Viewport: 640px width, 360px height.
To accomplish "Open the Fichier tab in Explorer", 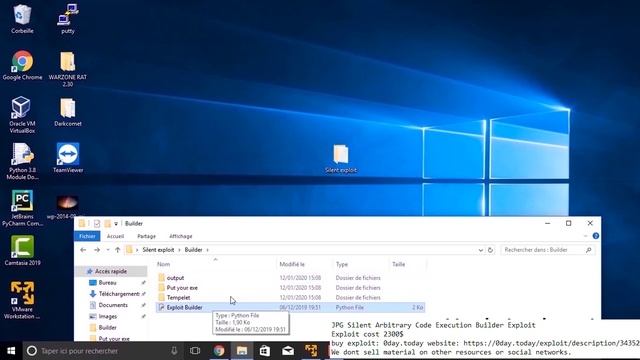I will click(x=87, y=236).
